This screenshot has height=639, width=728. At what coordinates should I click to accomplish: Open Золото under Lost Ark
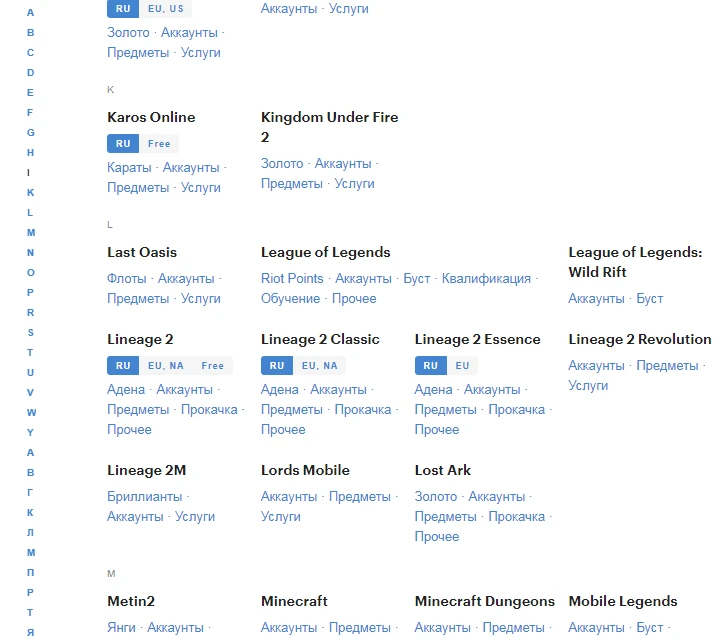tap(436, 496)
